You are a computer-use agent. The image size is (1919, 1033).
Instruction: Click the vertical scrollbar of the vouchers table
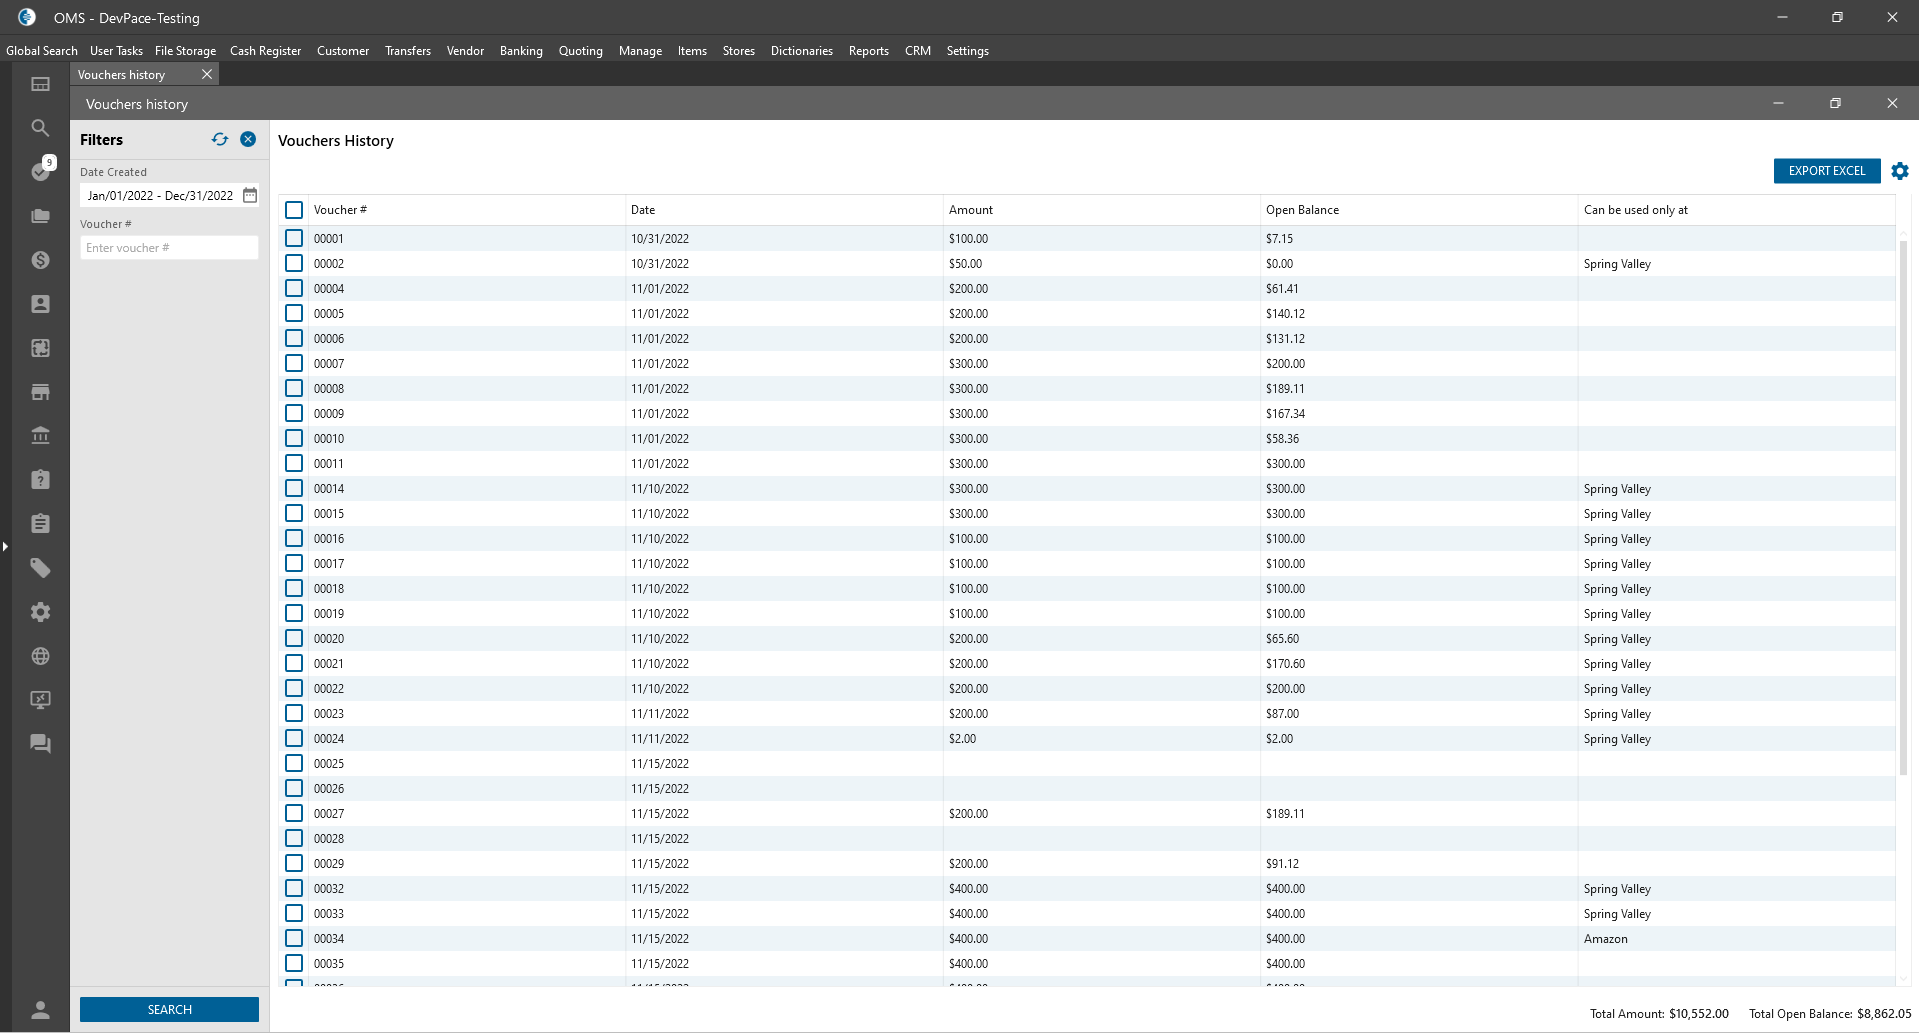pos(1903,506)
